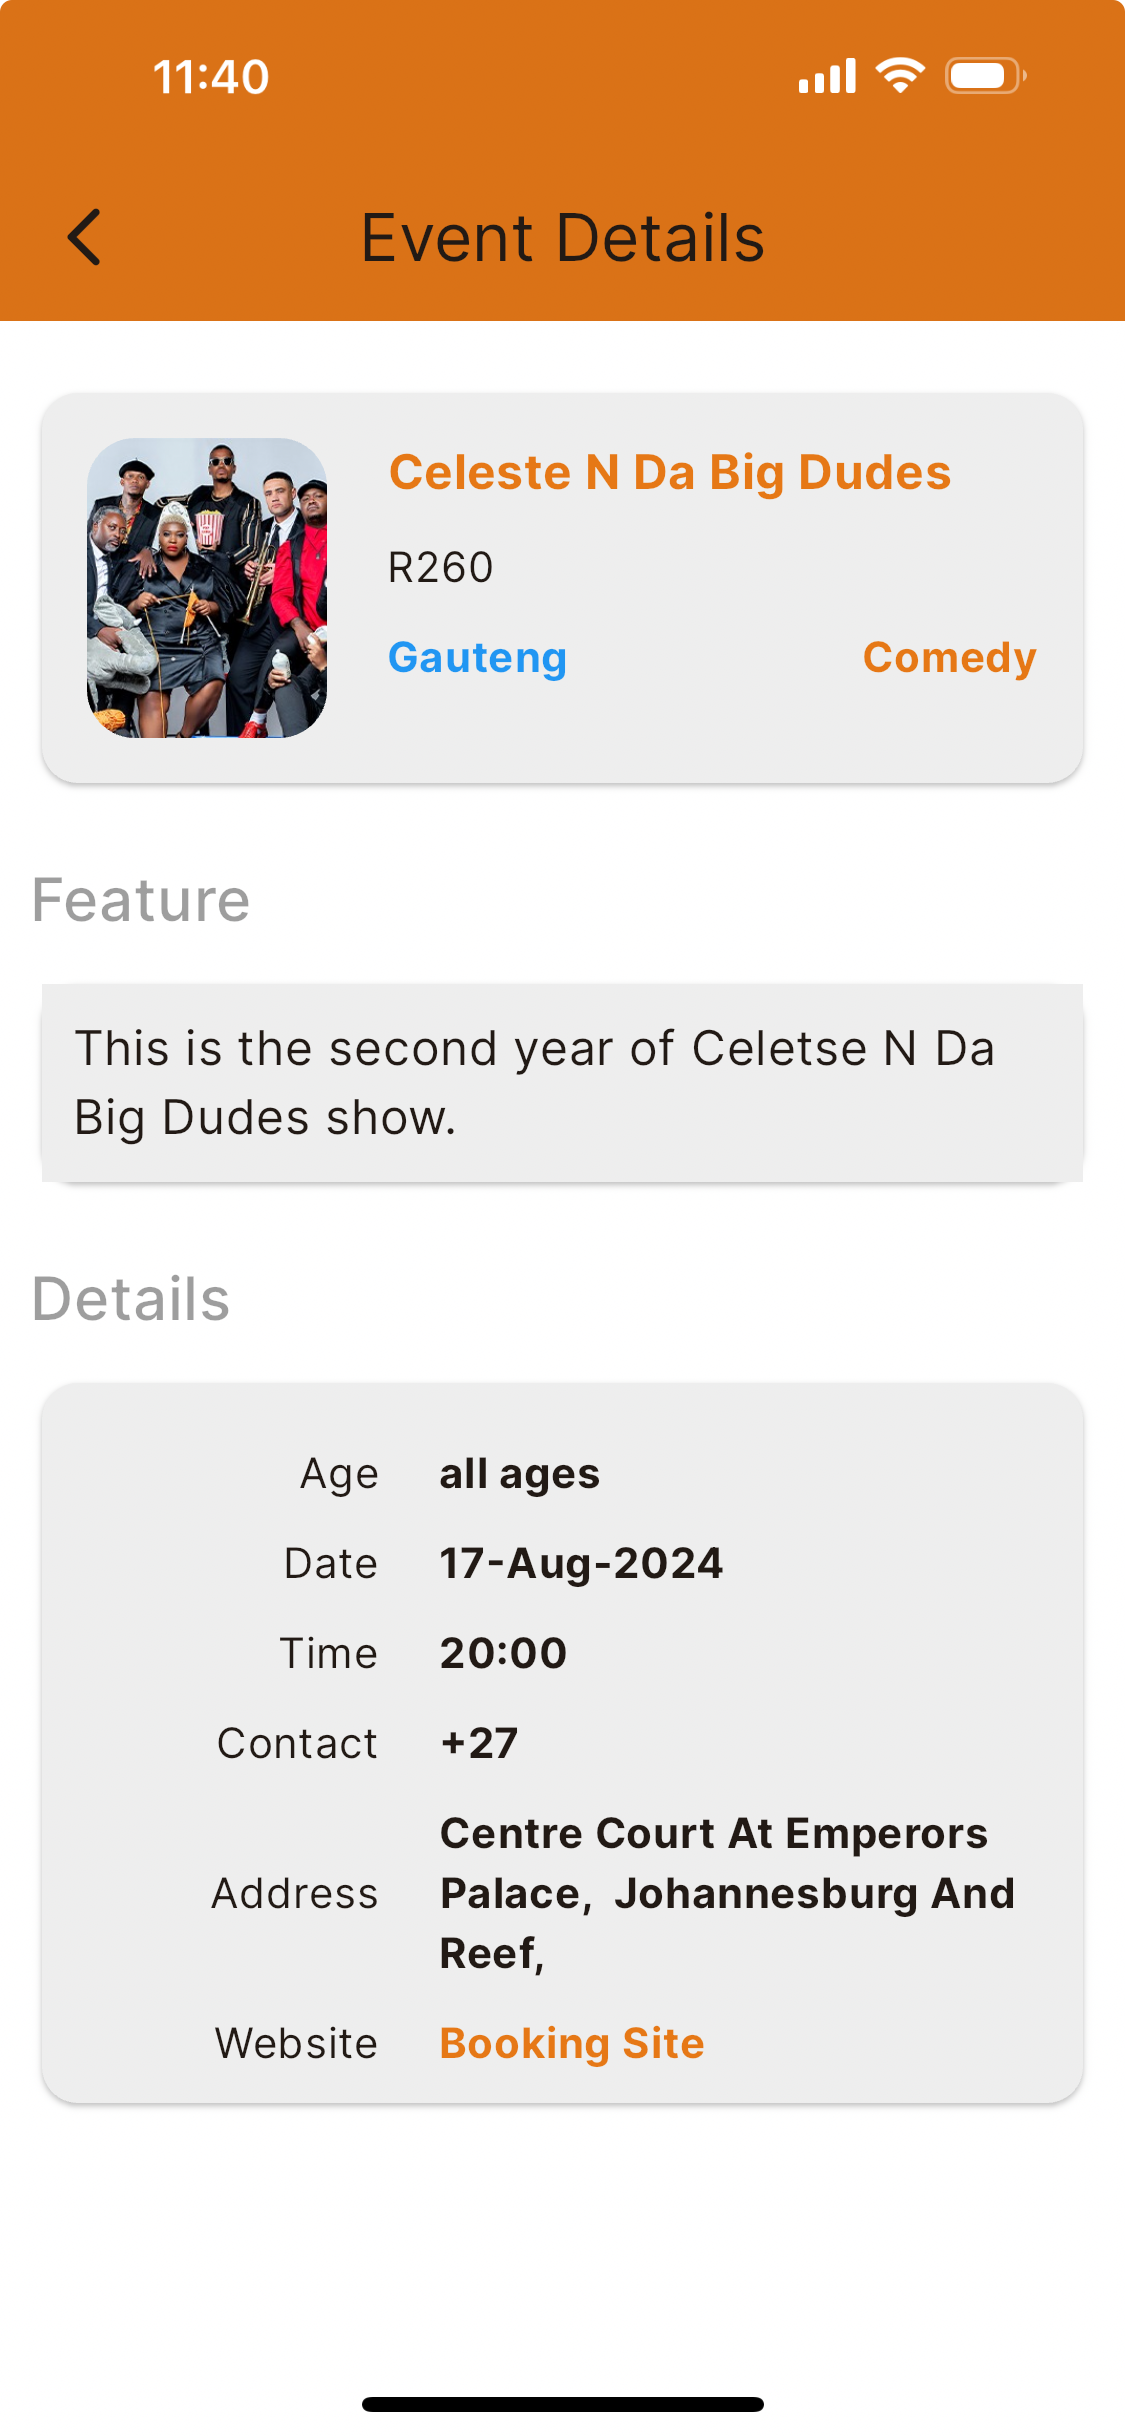The width and height of the screenshot is (1125, 2436).
Task: Tap the Gauteng region link
Action: tap(477, 657)
